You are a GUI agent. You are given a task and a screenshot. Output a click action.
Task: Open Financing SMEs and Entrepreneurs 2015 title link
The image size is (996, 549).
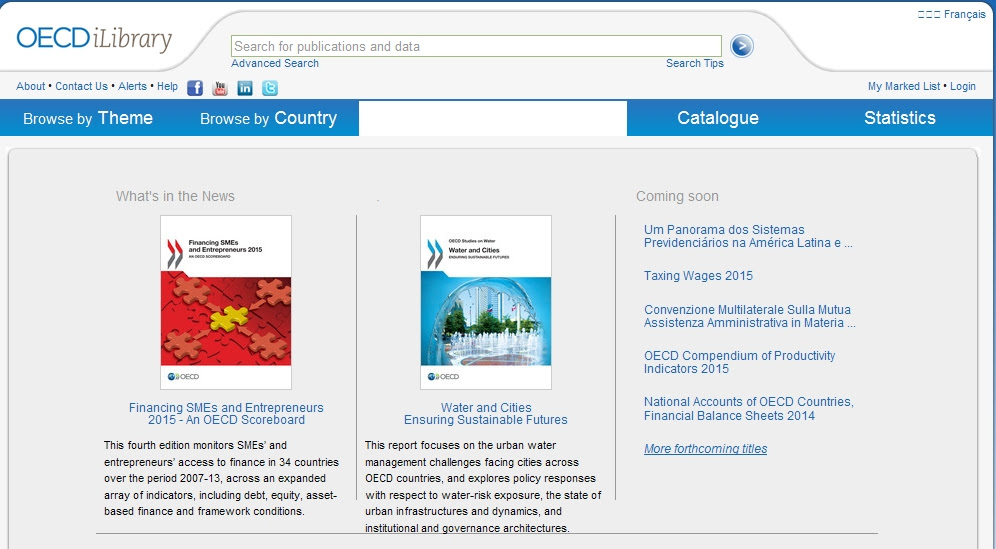point(226,414)
